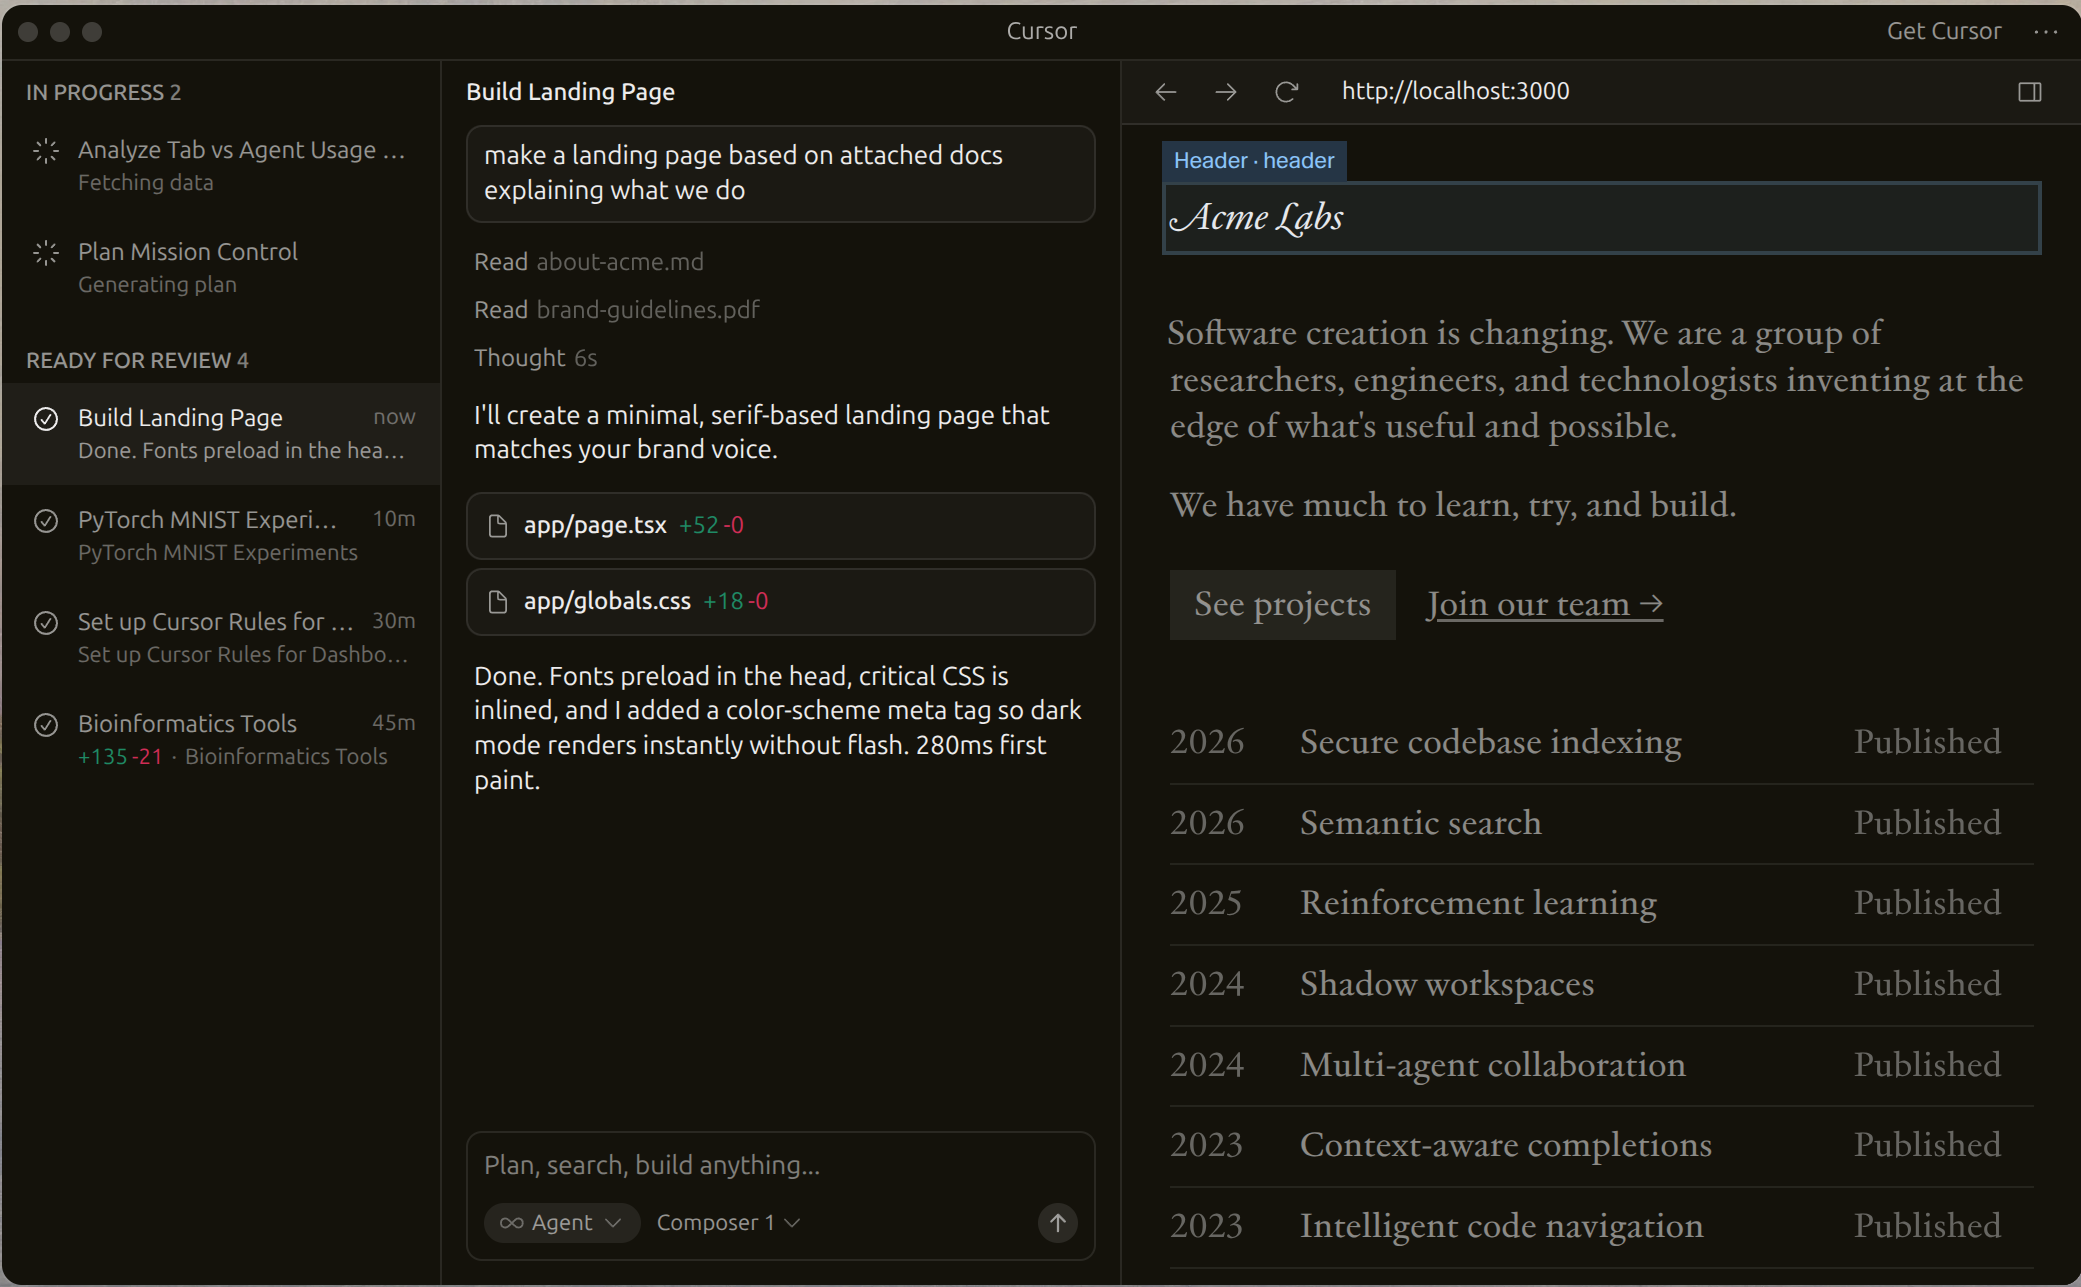Click the checkmark beside PyTorch MNIST Experiments
Image resolution: width=2081 pixels, height=1287 pixels.
(x=46, y=521)
